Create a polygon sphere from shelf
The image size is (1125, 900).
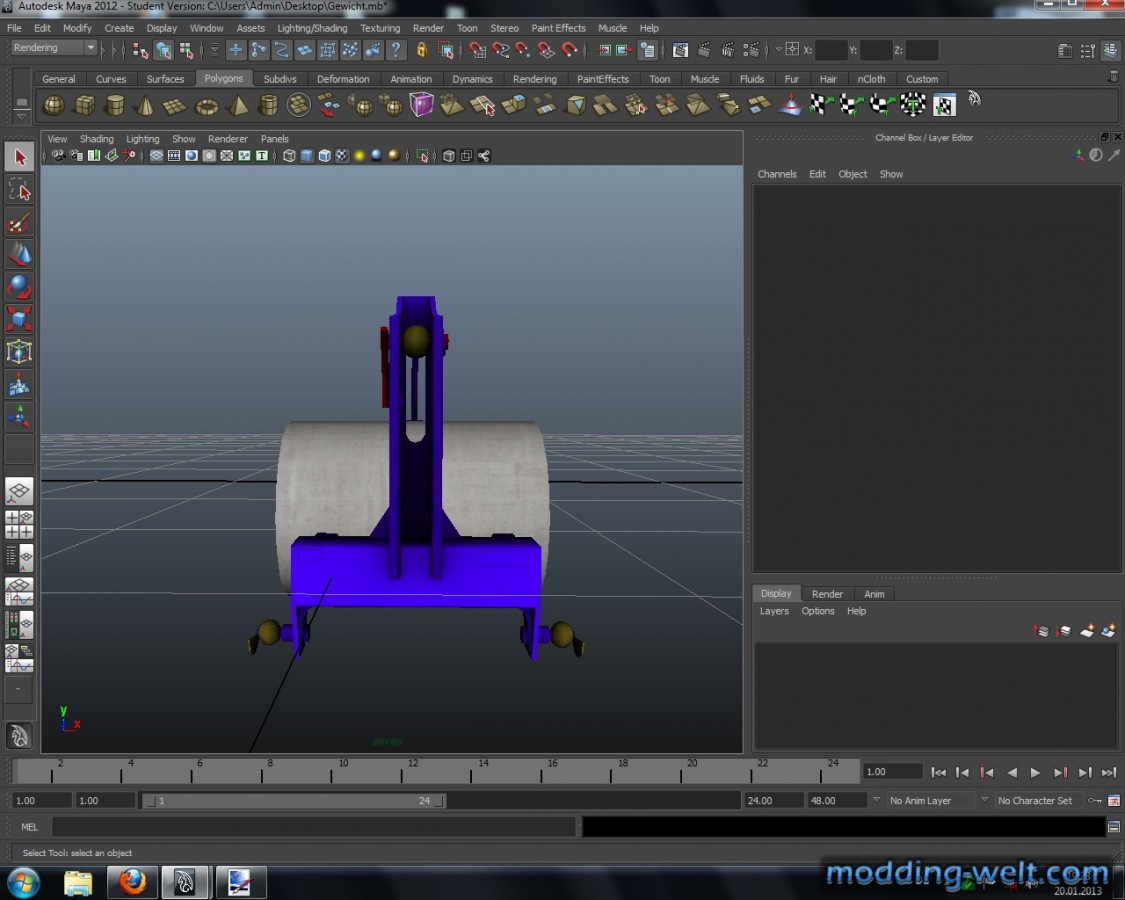click(x=54, y=106)
